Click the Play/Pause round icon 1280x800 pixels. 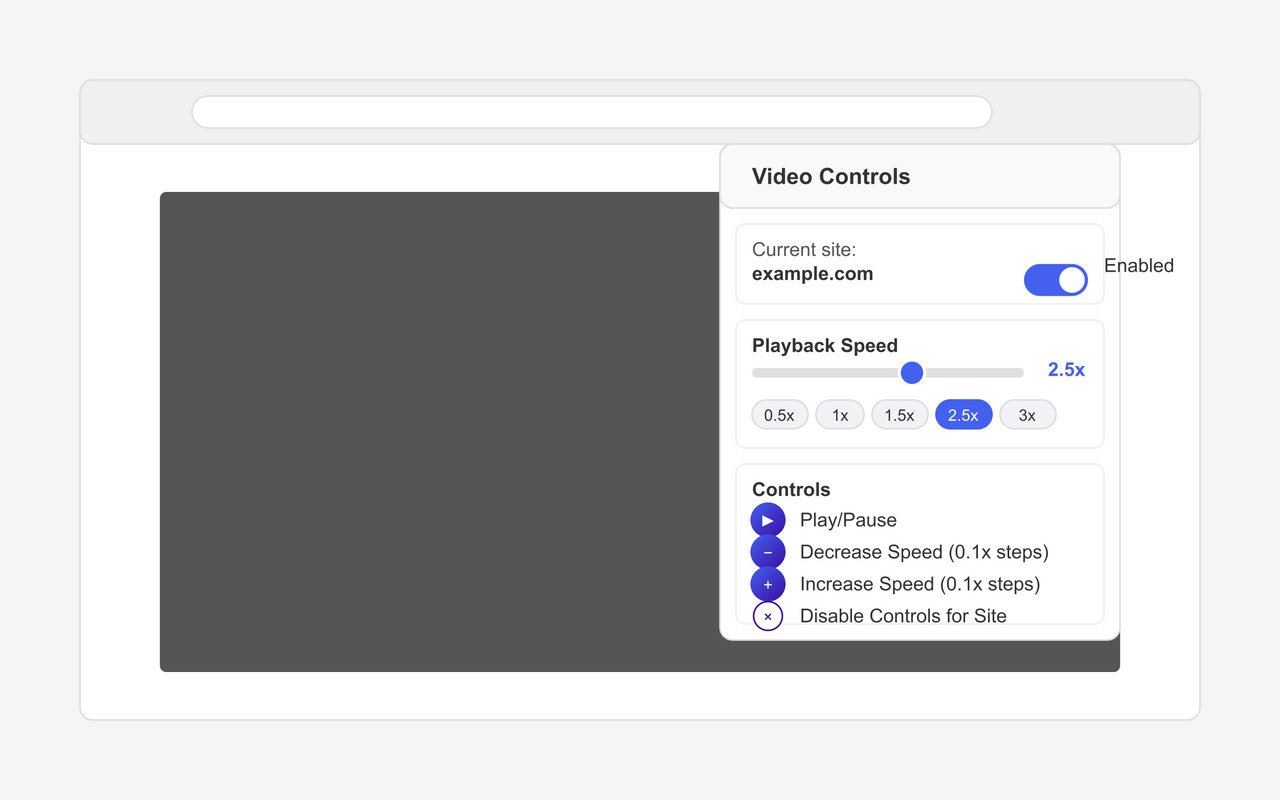768,520
